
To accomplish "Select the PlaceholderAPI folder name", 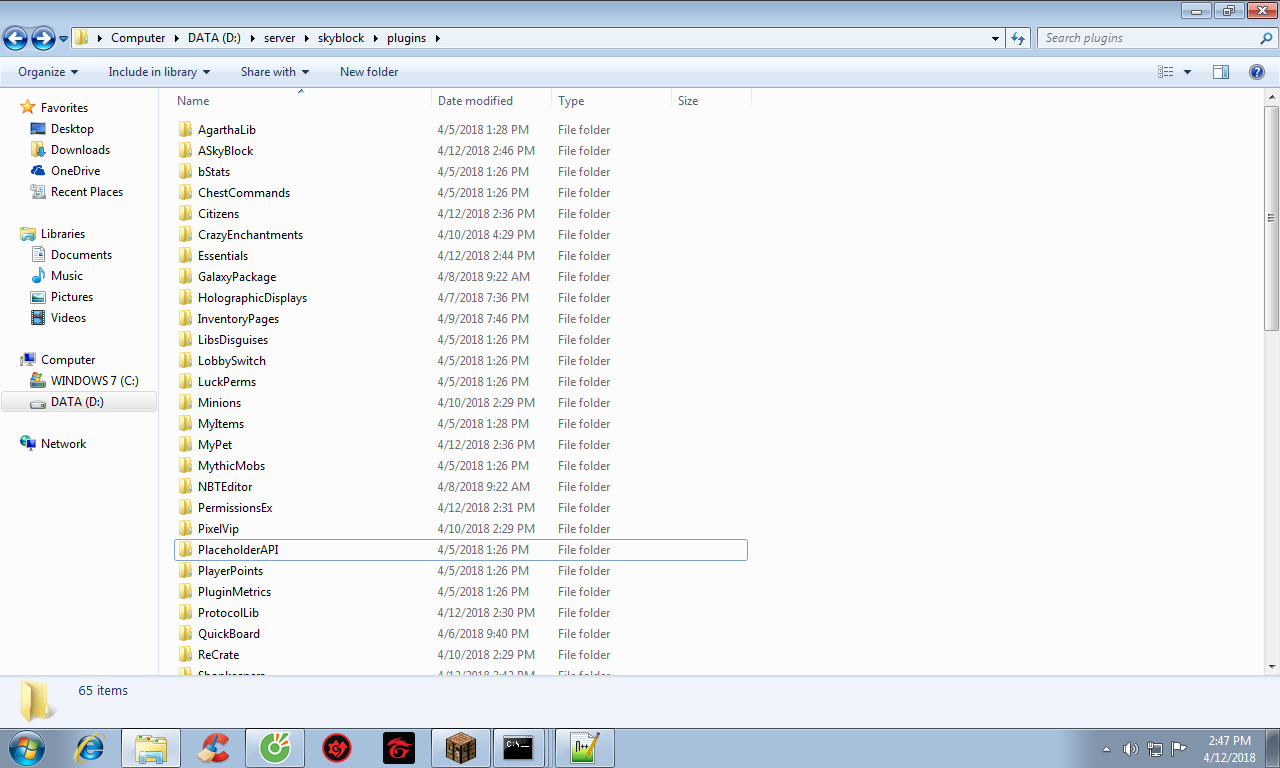I will [x=238, y=550].
